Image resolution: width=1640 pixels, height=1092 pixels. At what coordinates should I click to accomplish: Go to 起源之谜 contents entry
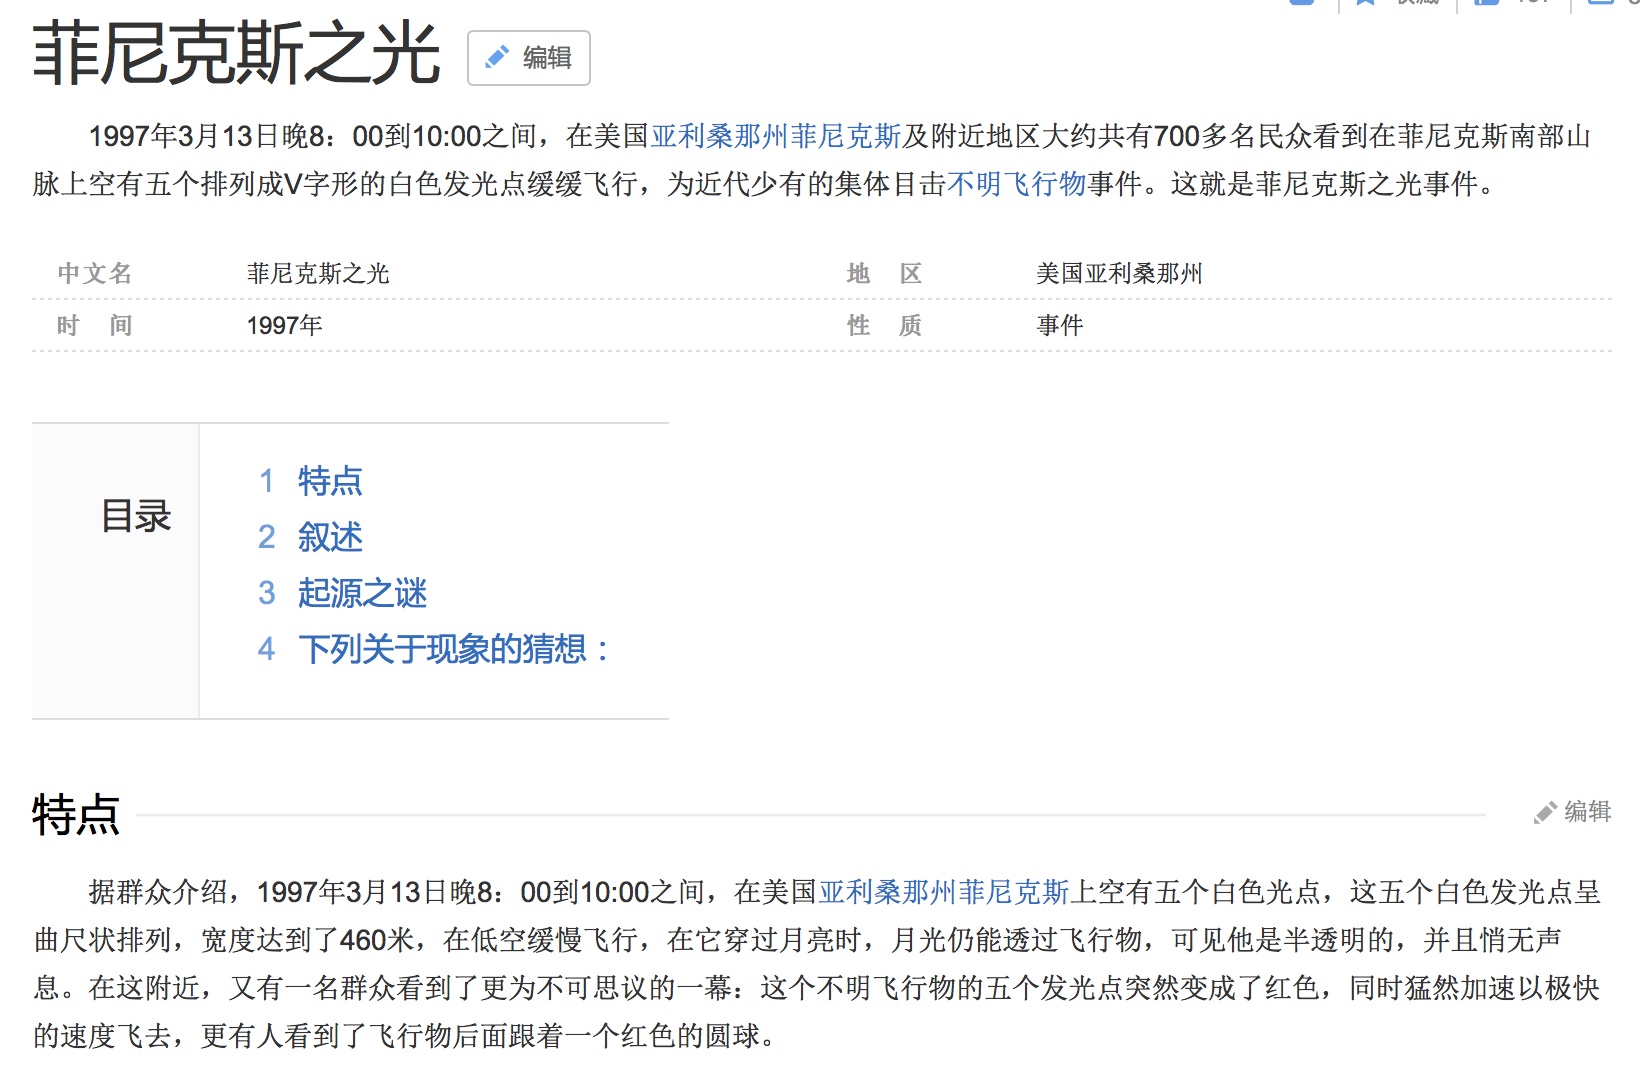click(x=362, y=593)
